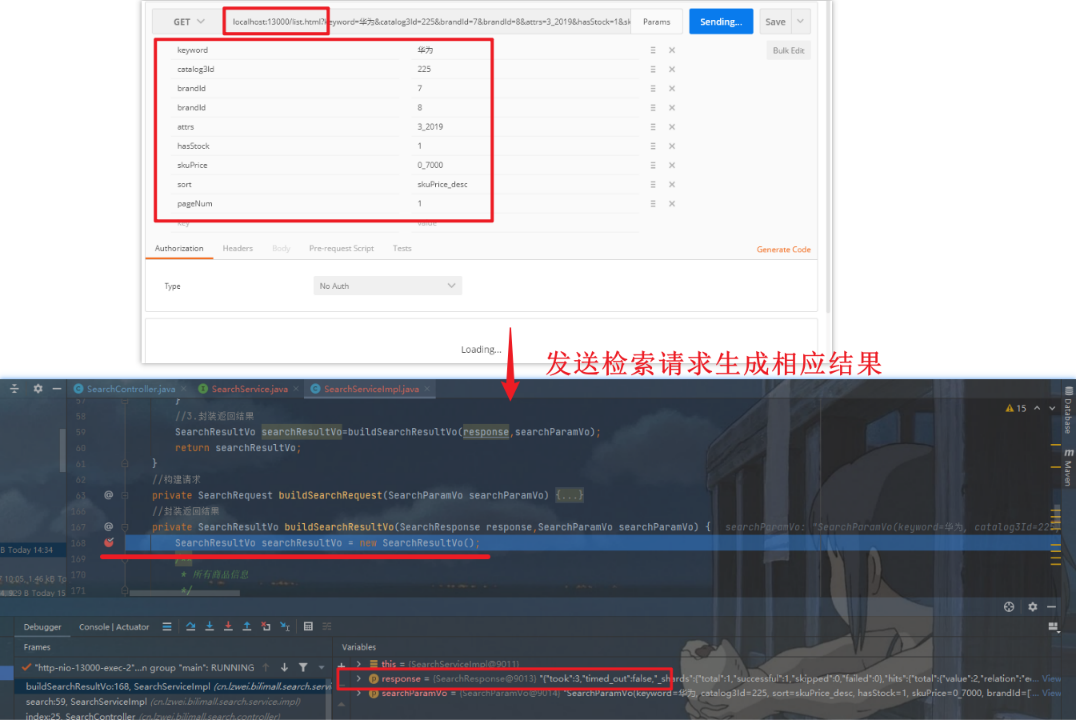Select the SearchServiceImpl.java editor tab
Image resolution: width=1076 pixels, height=720 pixels.
pyautogui.click(x=371, y=389)
